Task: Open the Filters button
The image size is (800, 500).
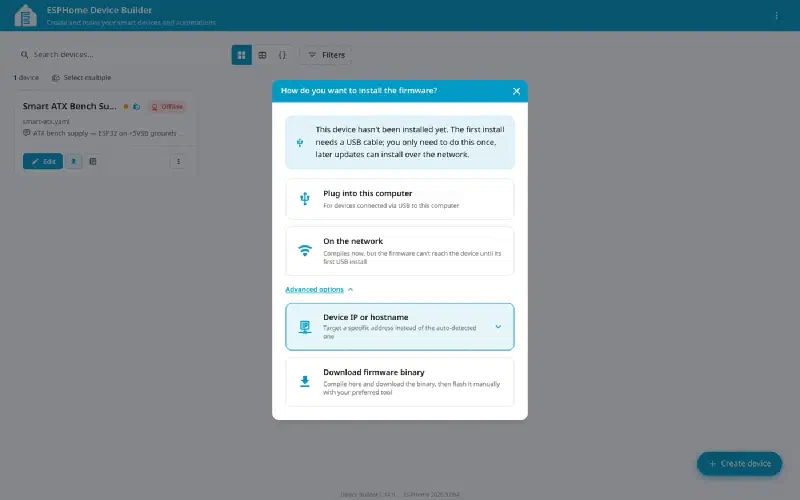Action: point(326,55)
